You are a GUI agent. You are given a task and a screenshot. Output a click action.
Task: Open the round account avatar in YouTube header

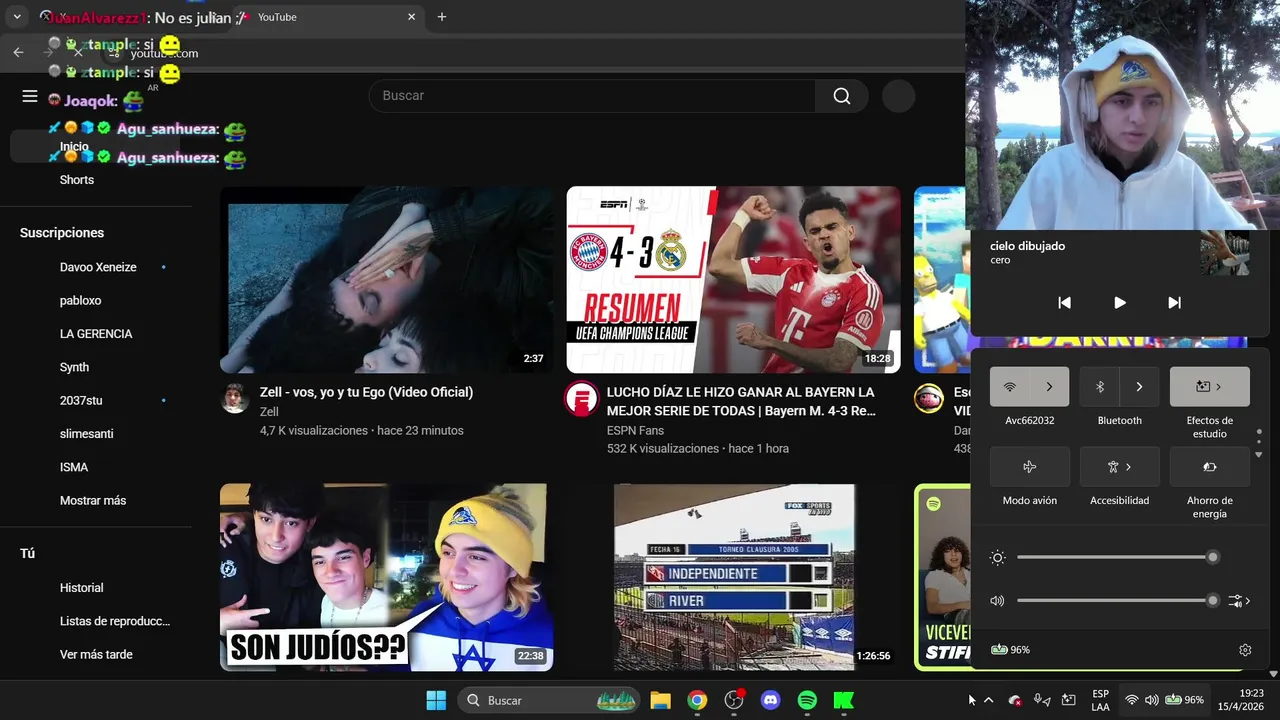[898, 96]
